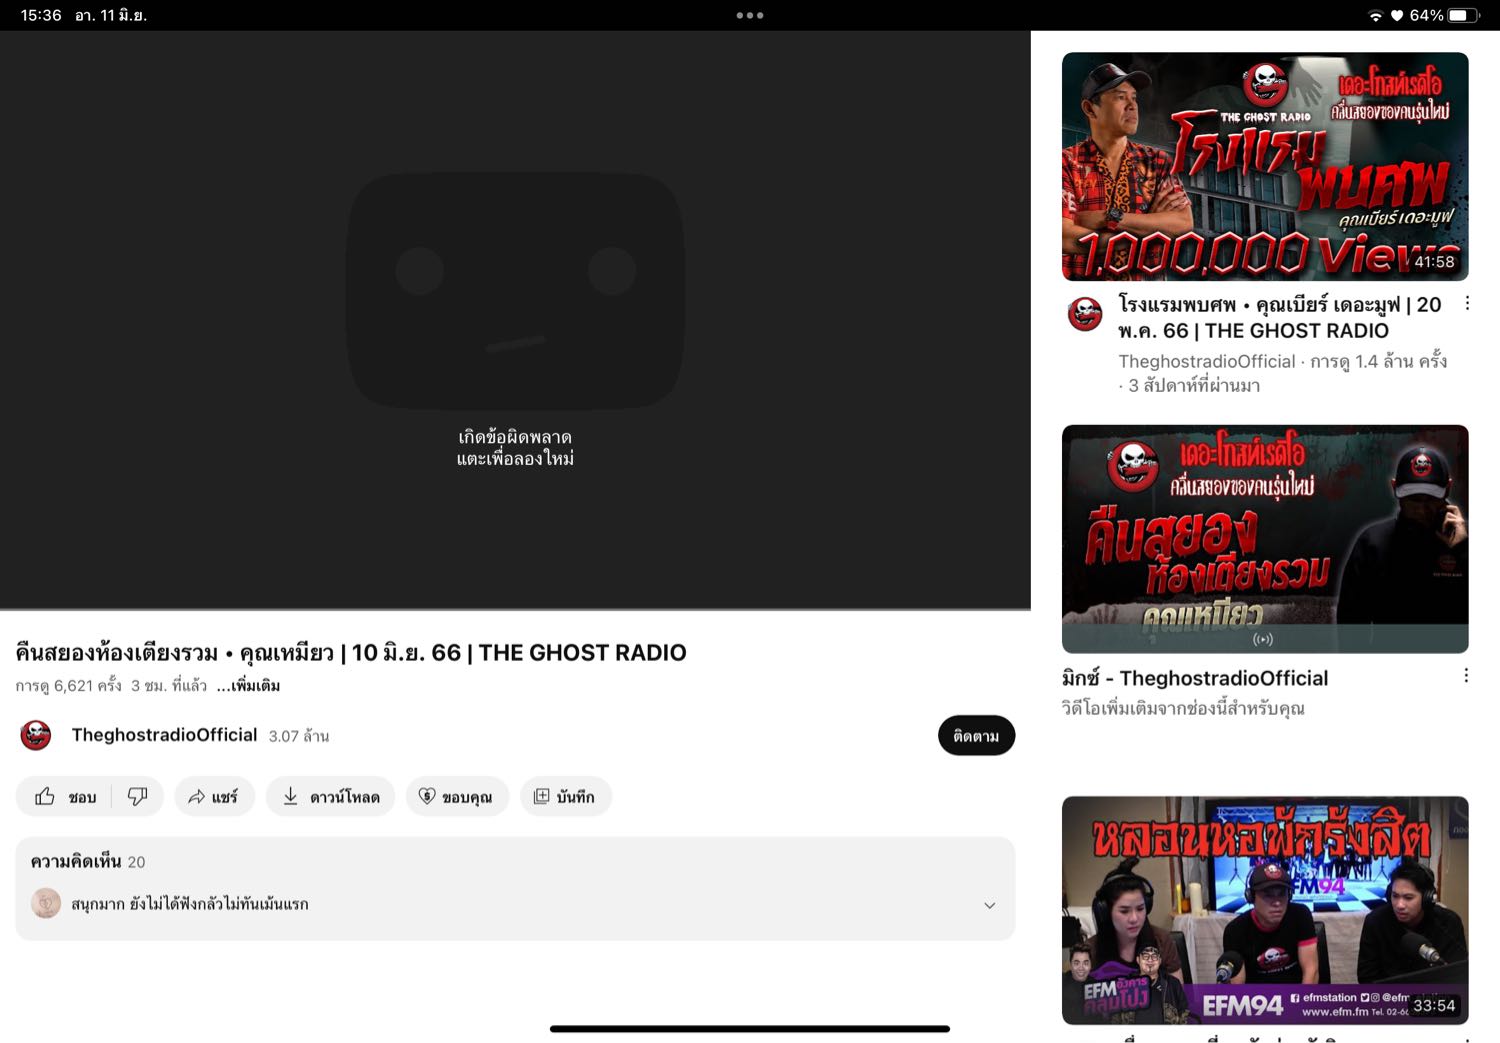
Task: Open the มิกซ์ - TheghostradioOfficial playlist title
Action: tap(1195, 678)
